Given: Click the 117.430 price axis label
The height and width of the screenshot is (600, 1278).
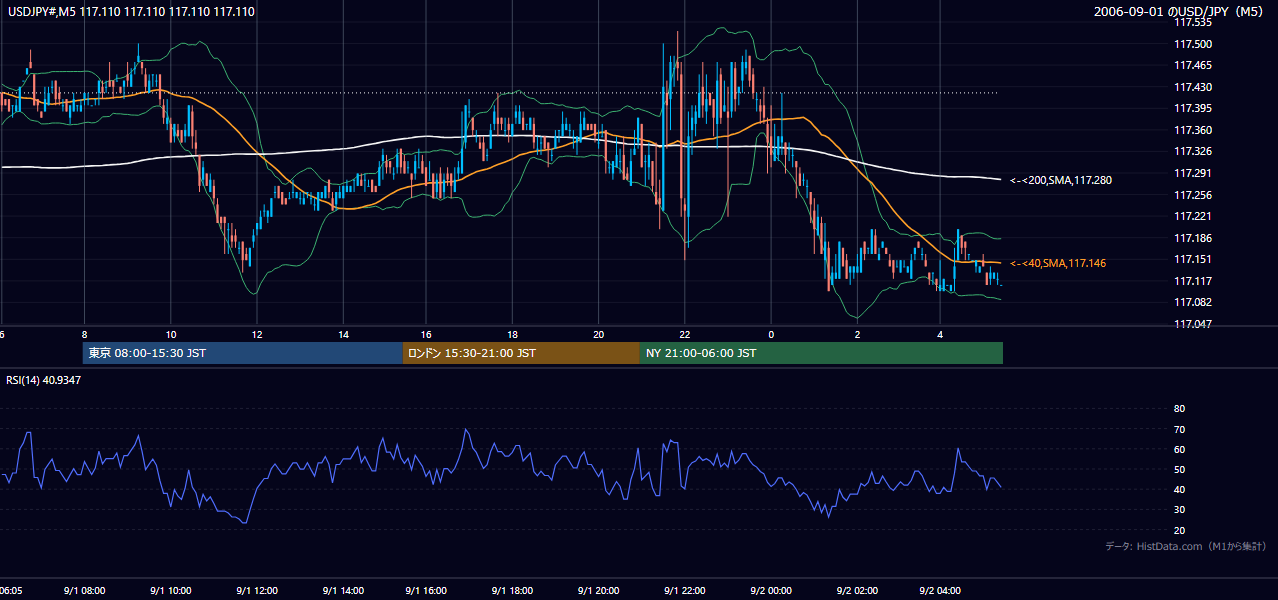Looking at the screenshot, I should click(x=1193, y=87).
